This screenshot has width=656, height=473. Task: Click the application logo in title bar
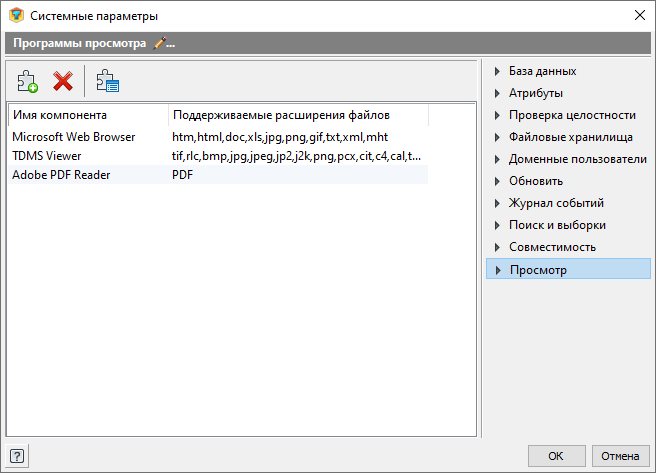[x=16, y=15]
